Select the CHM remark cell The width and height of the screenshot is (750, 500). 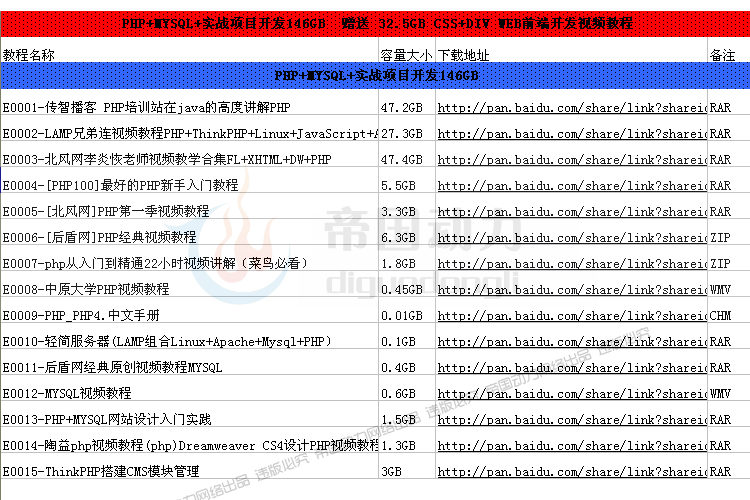point(729,311)
